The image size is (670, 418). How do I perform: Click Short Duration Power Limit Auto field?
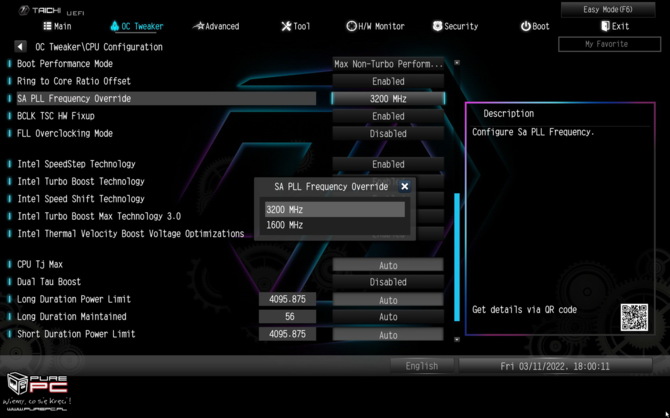(388, 335)
